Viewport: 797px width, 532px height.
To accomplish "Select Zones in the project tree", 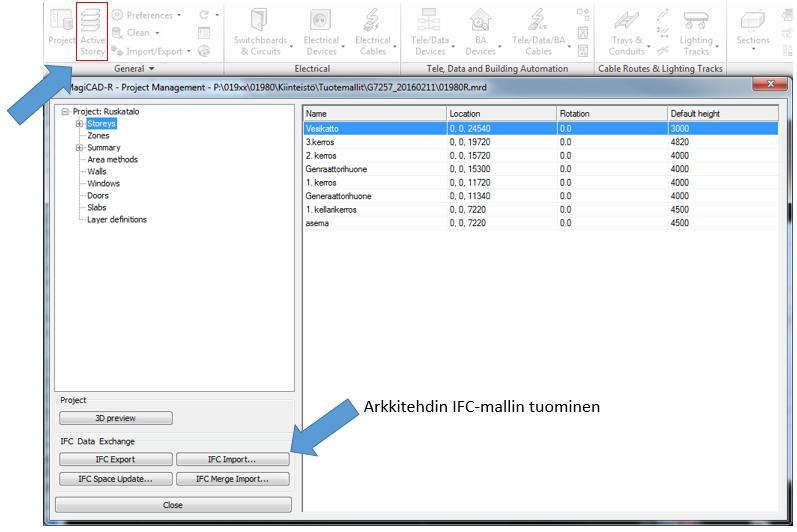I will 98,136.
